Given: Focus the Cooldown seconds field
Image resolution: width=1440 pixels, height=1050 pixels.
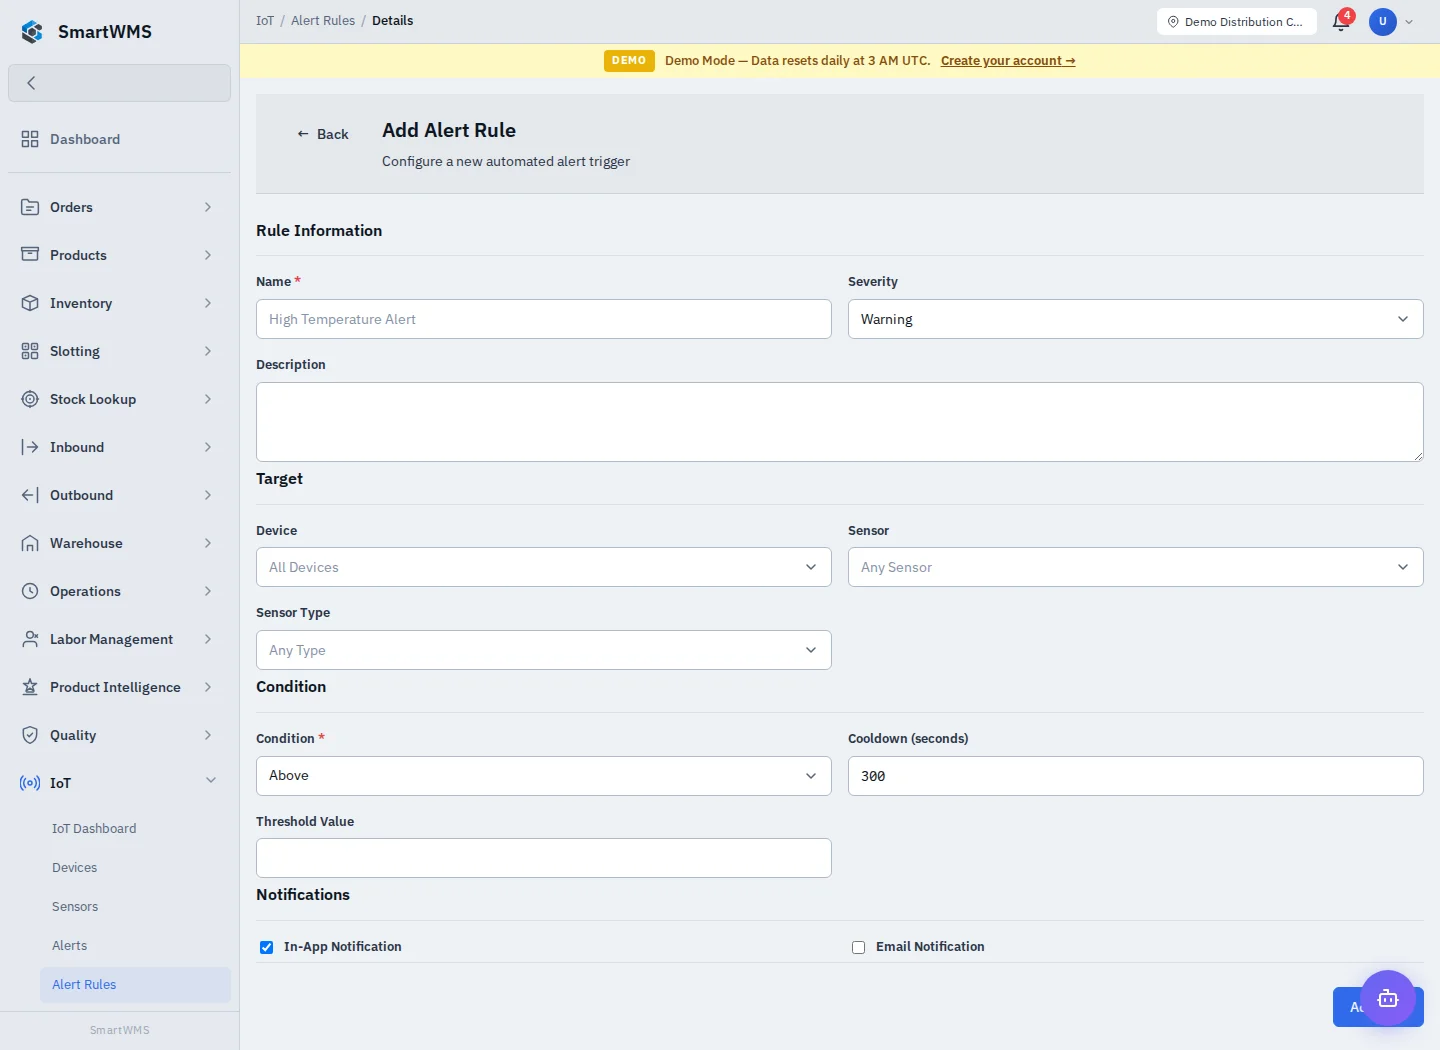Looking at the screenshot, I should tap(1135, 776).
